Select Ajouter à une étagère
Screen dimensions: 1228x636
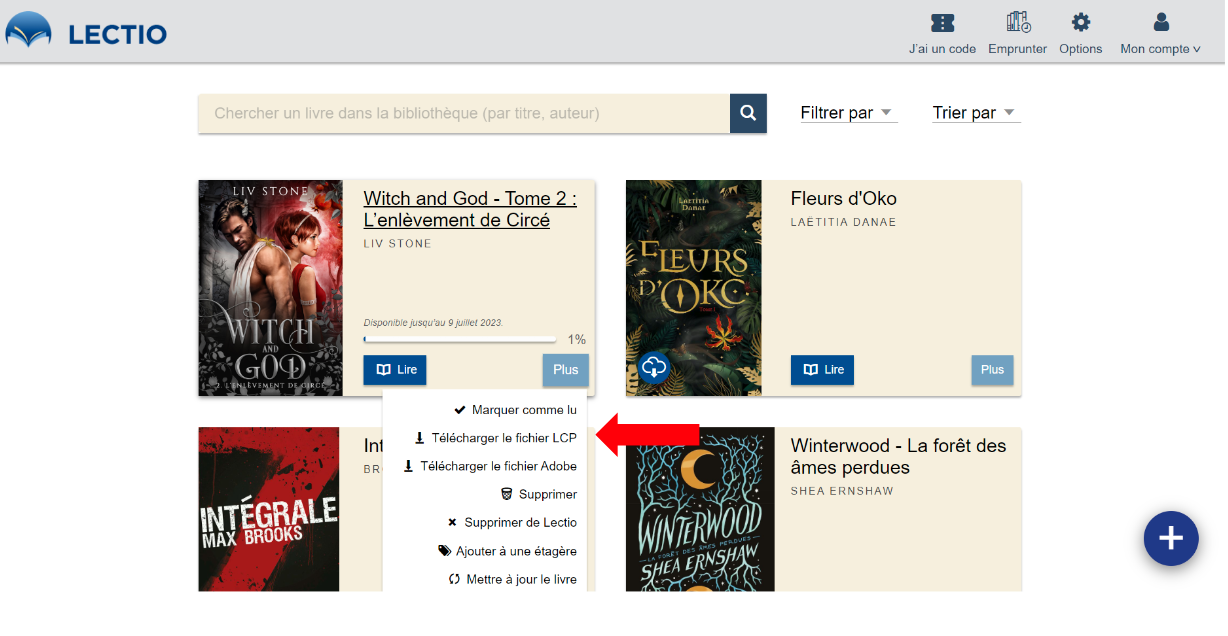507,551
